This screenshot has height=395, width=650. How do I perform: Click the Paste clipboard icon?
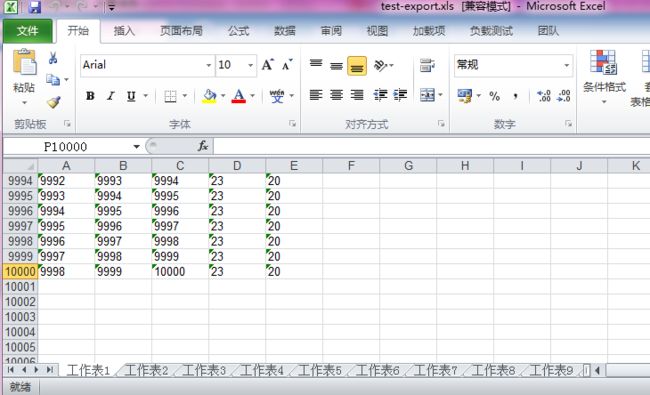24,62
